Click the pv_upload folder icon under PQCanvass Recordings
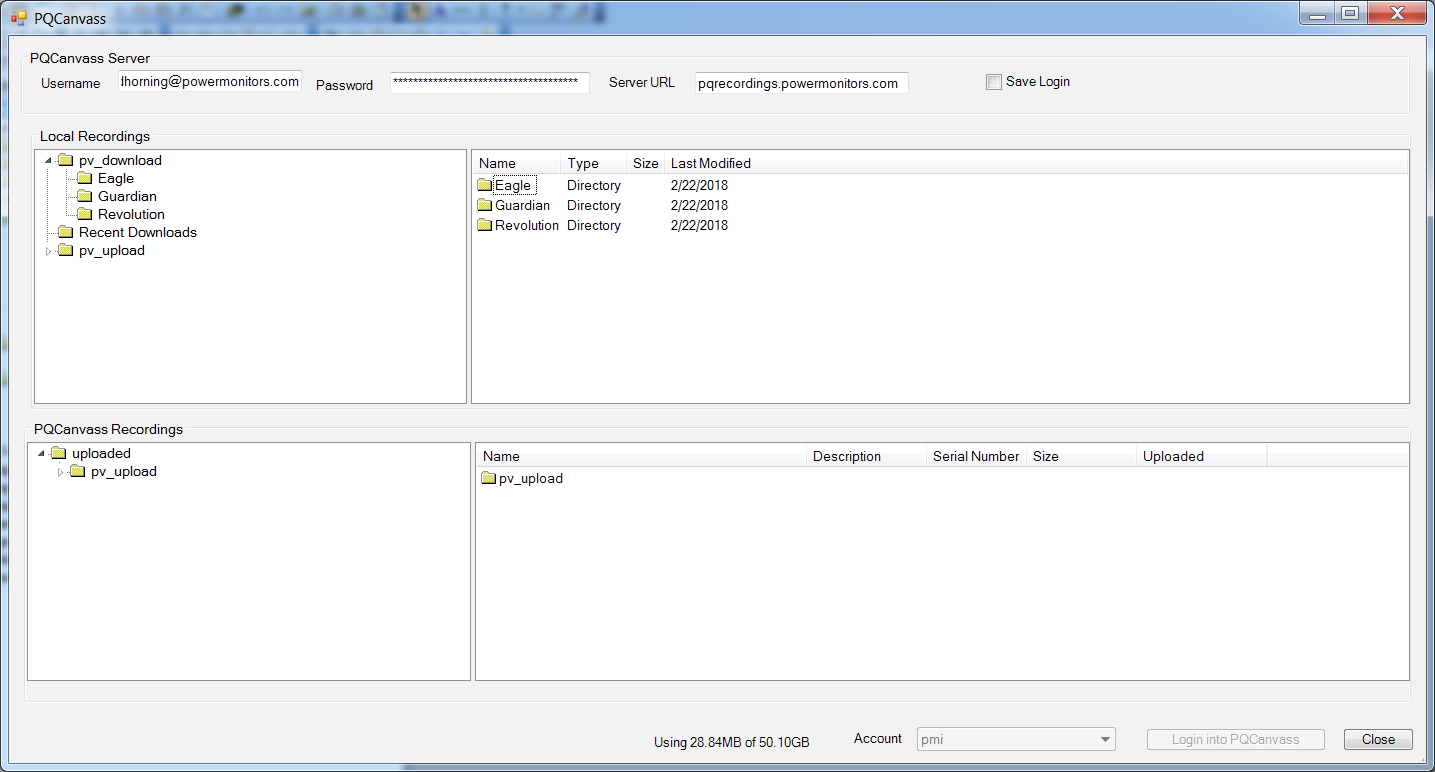This screenshot has height=772, width=1435. tap(488, 478)
